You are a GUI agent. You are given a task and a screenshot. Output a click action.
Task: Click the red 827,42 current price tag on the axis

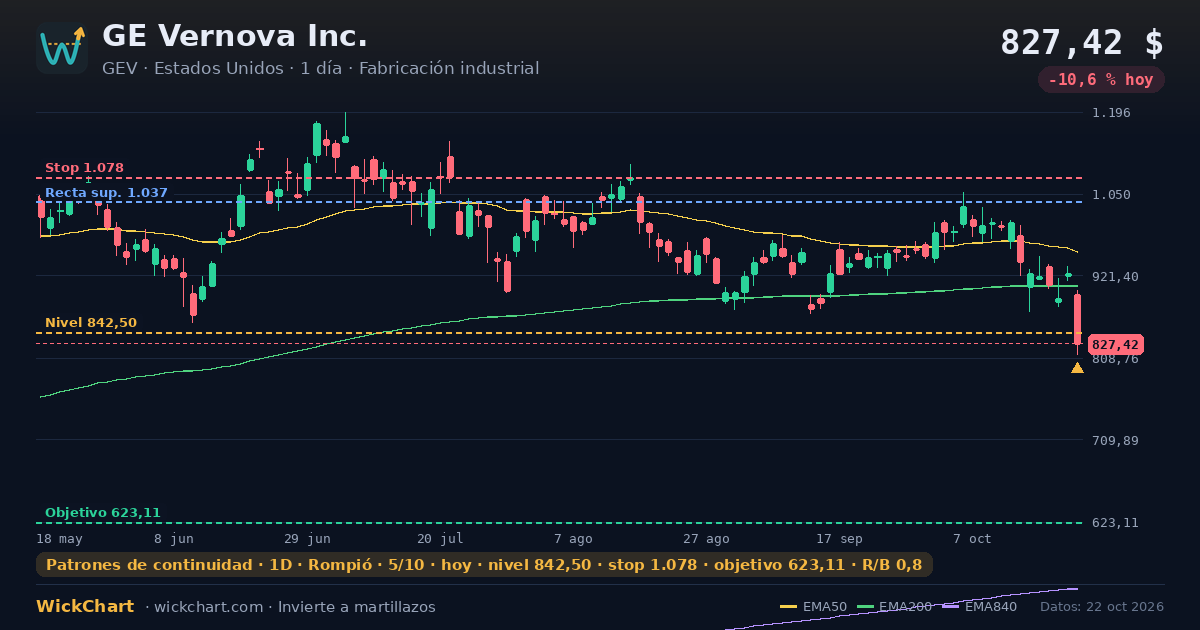tap(1116, 344)
